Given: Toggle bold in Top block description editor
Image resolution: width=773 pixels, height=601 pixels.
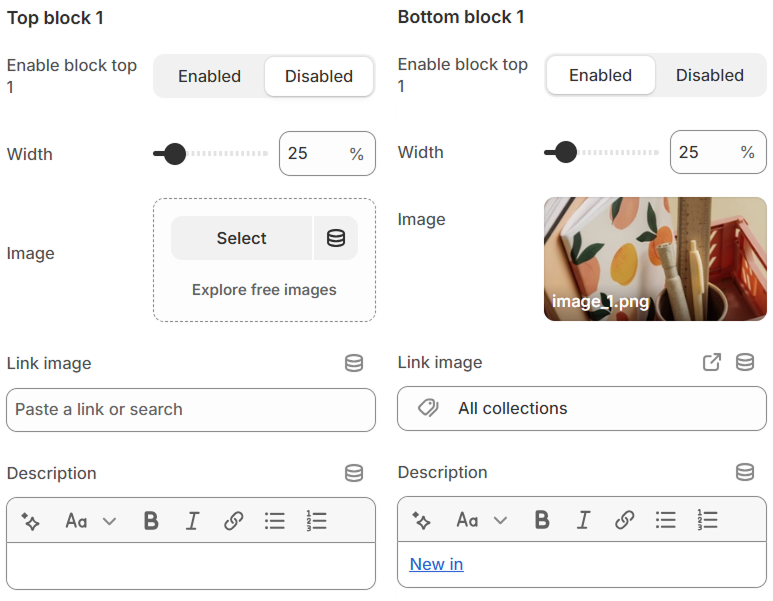Looking at the screenshot, I should click(x=151, y=521).
